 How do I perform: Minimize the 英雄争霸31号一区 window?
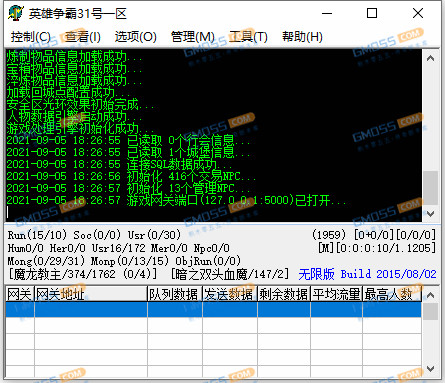(x=327, y=13)
